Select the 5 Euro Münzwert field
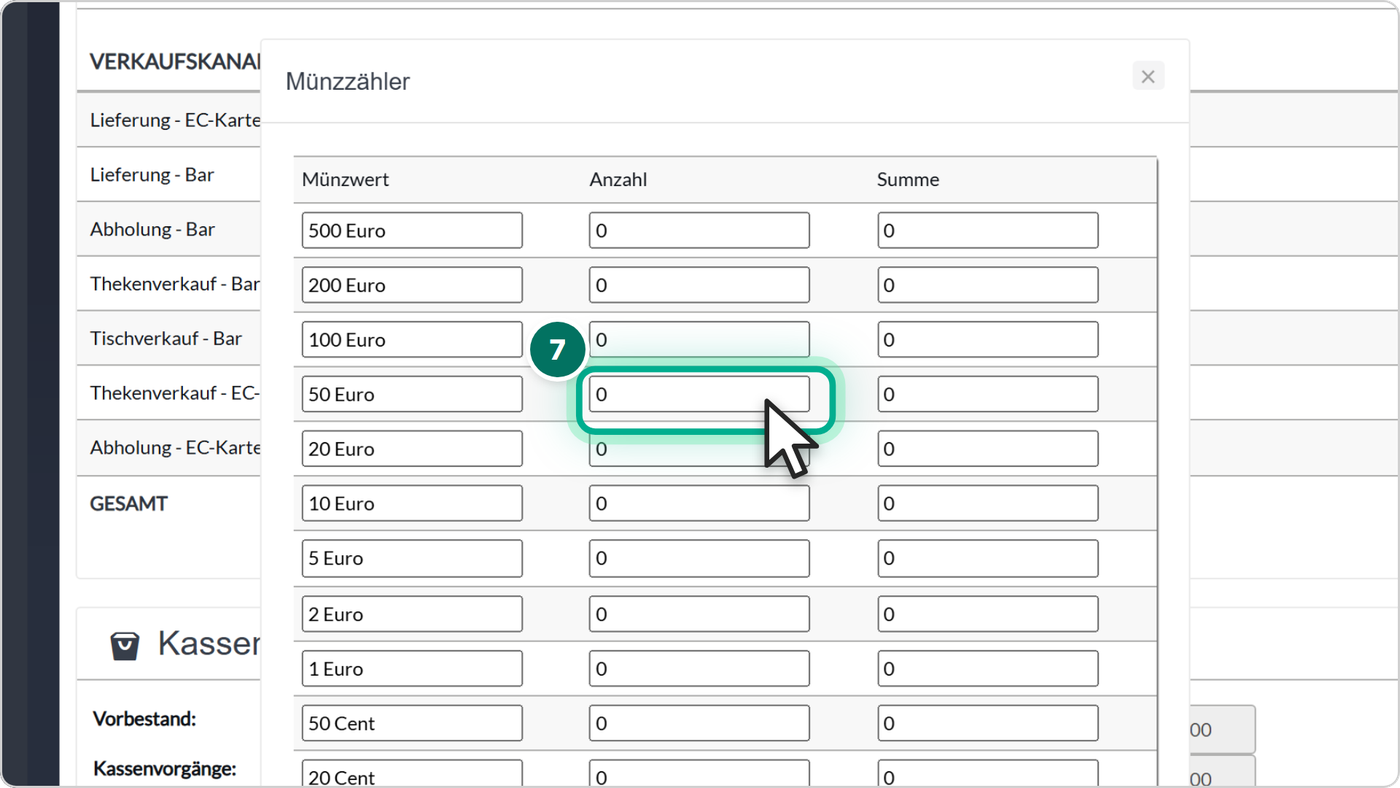 (x=412, y=558)
